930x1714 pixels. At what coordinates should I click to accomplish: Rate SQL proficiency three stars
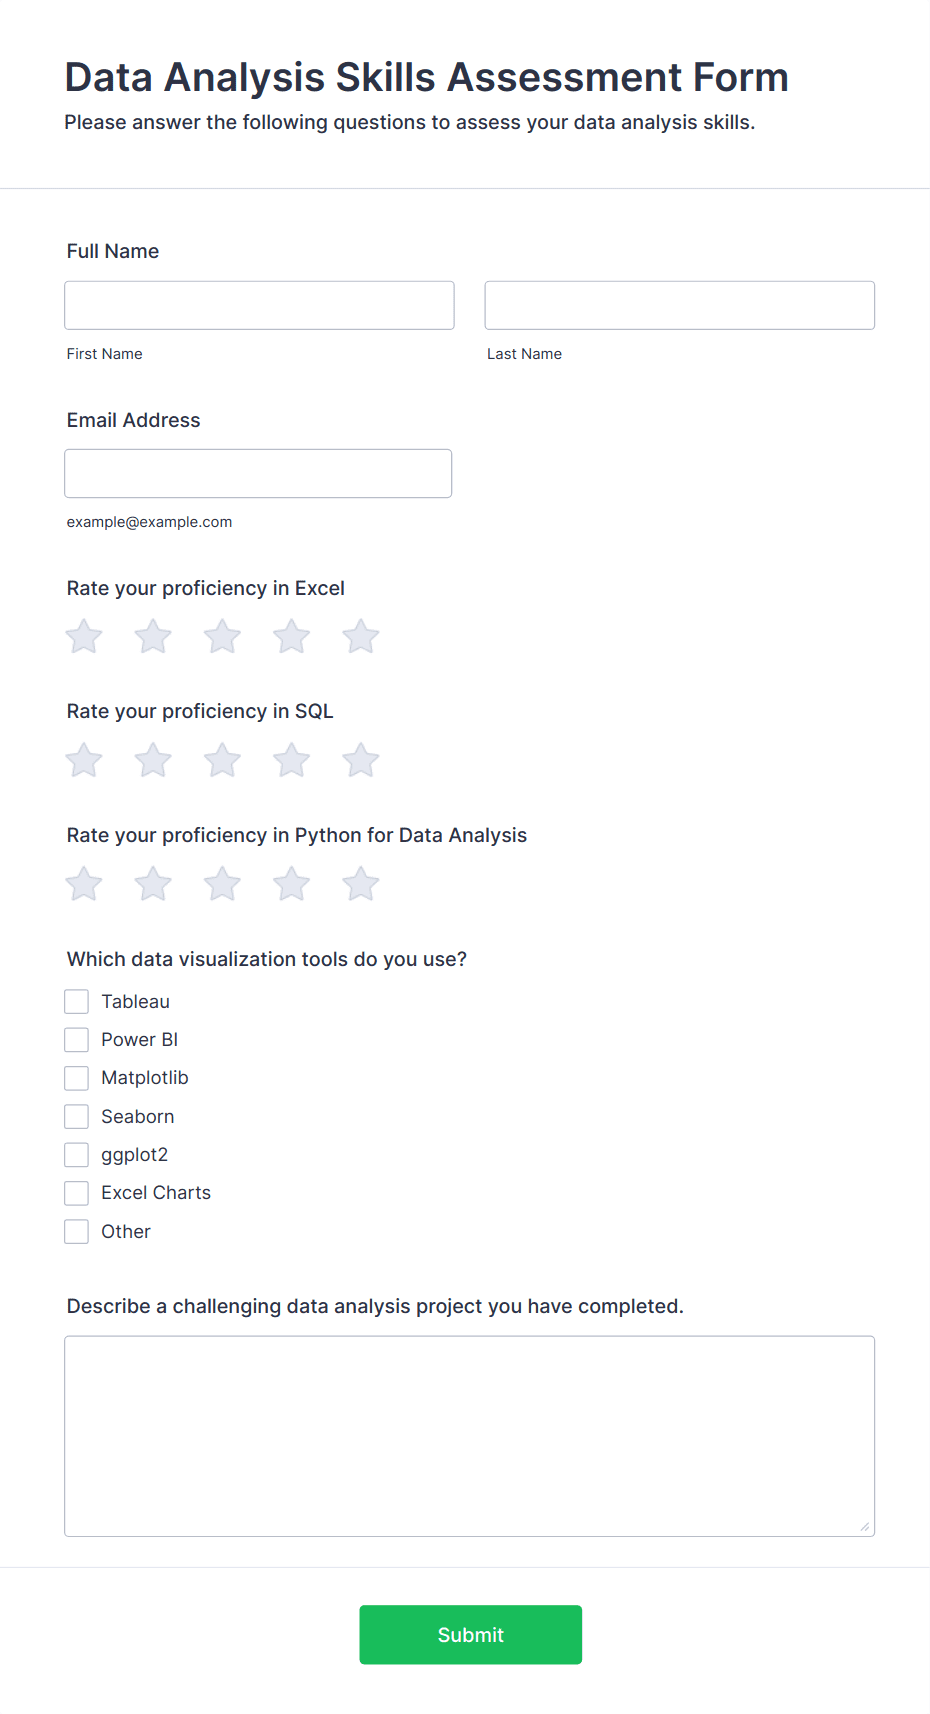[x=222, y=760]
